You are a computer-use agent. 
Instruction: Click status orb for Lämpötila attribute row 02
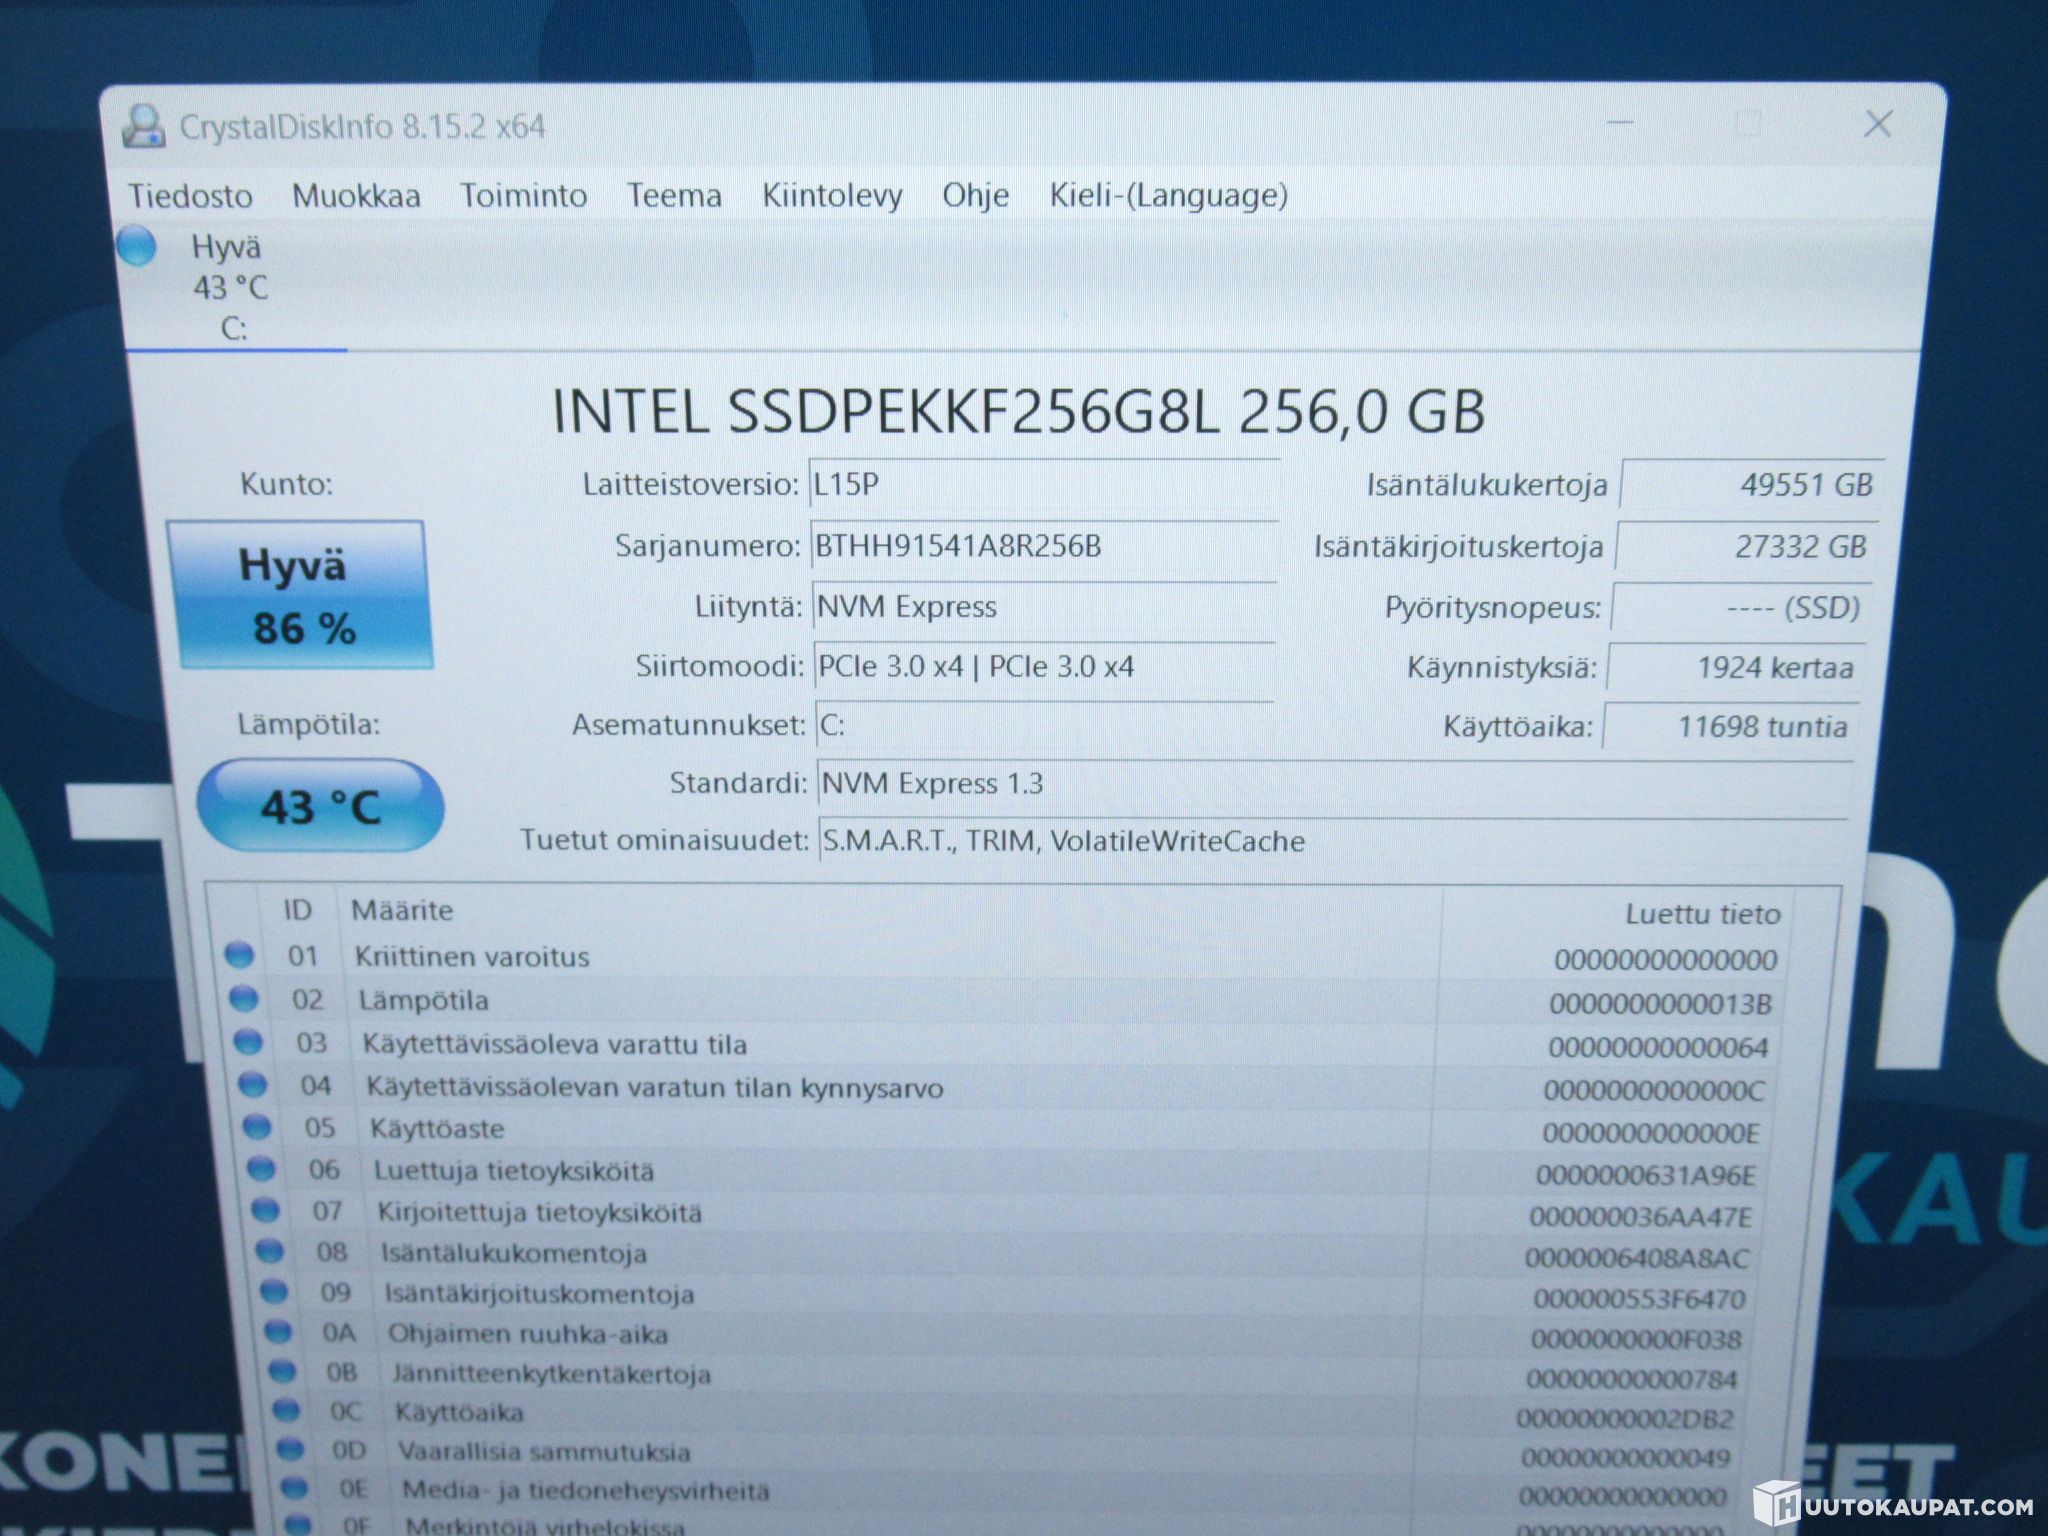(x=243, y=998)
